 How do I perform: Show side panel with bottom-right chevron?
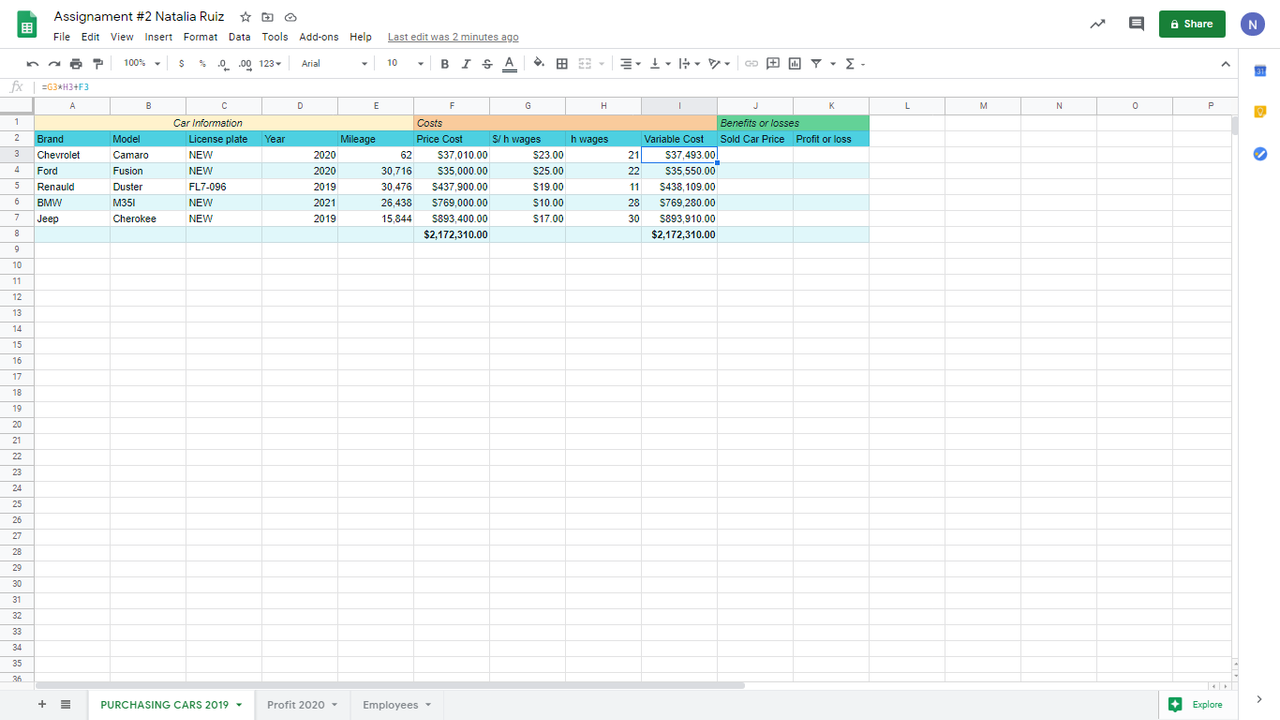(1259, 699)
